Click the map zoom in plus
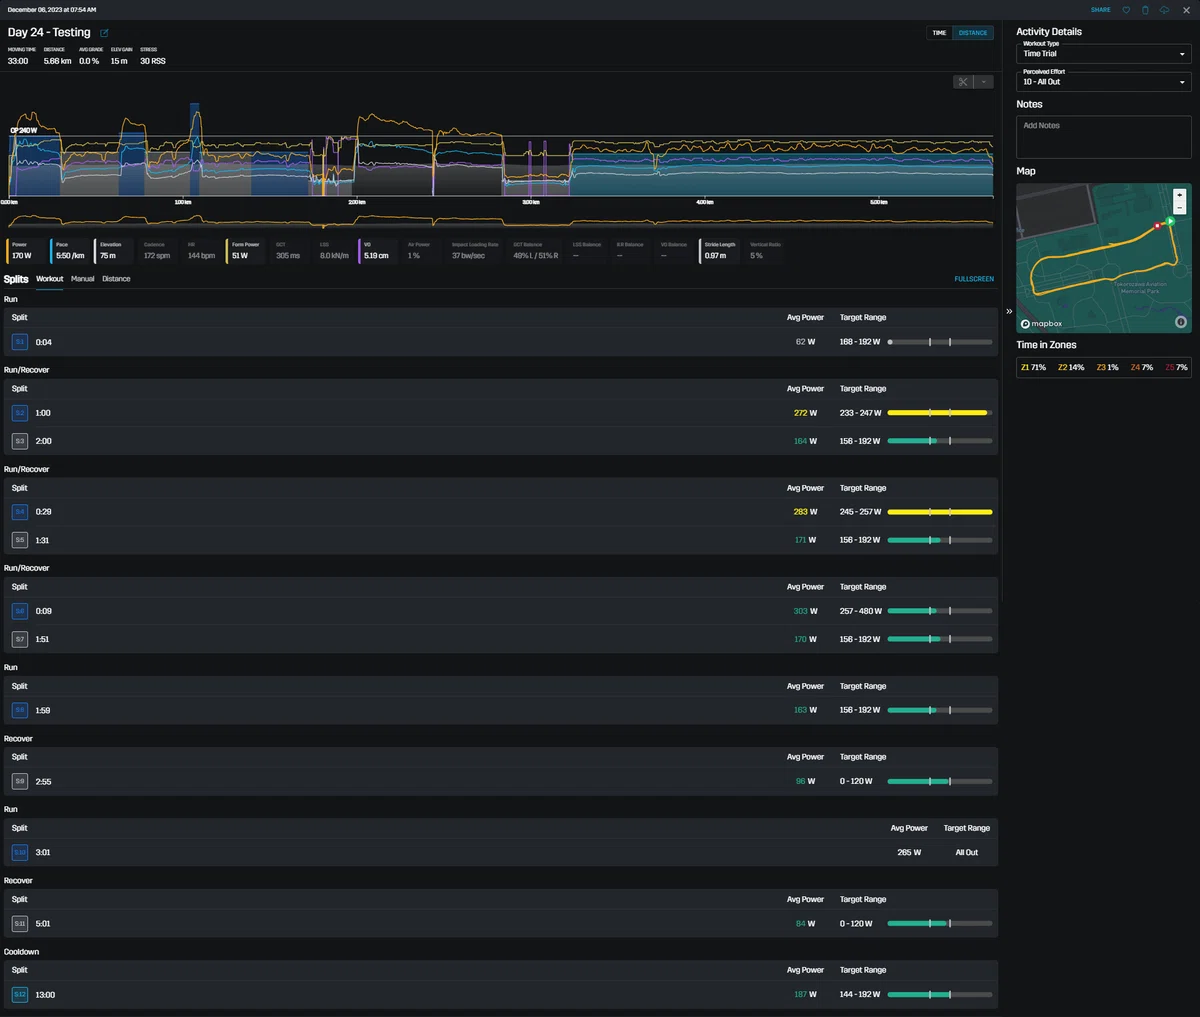 [1180, 195]
